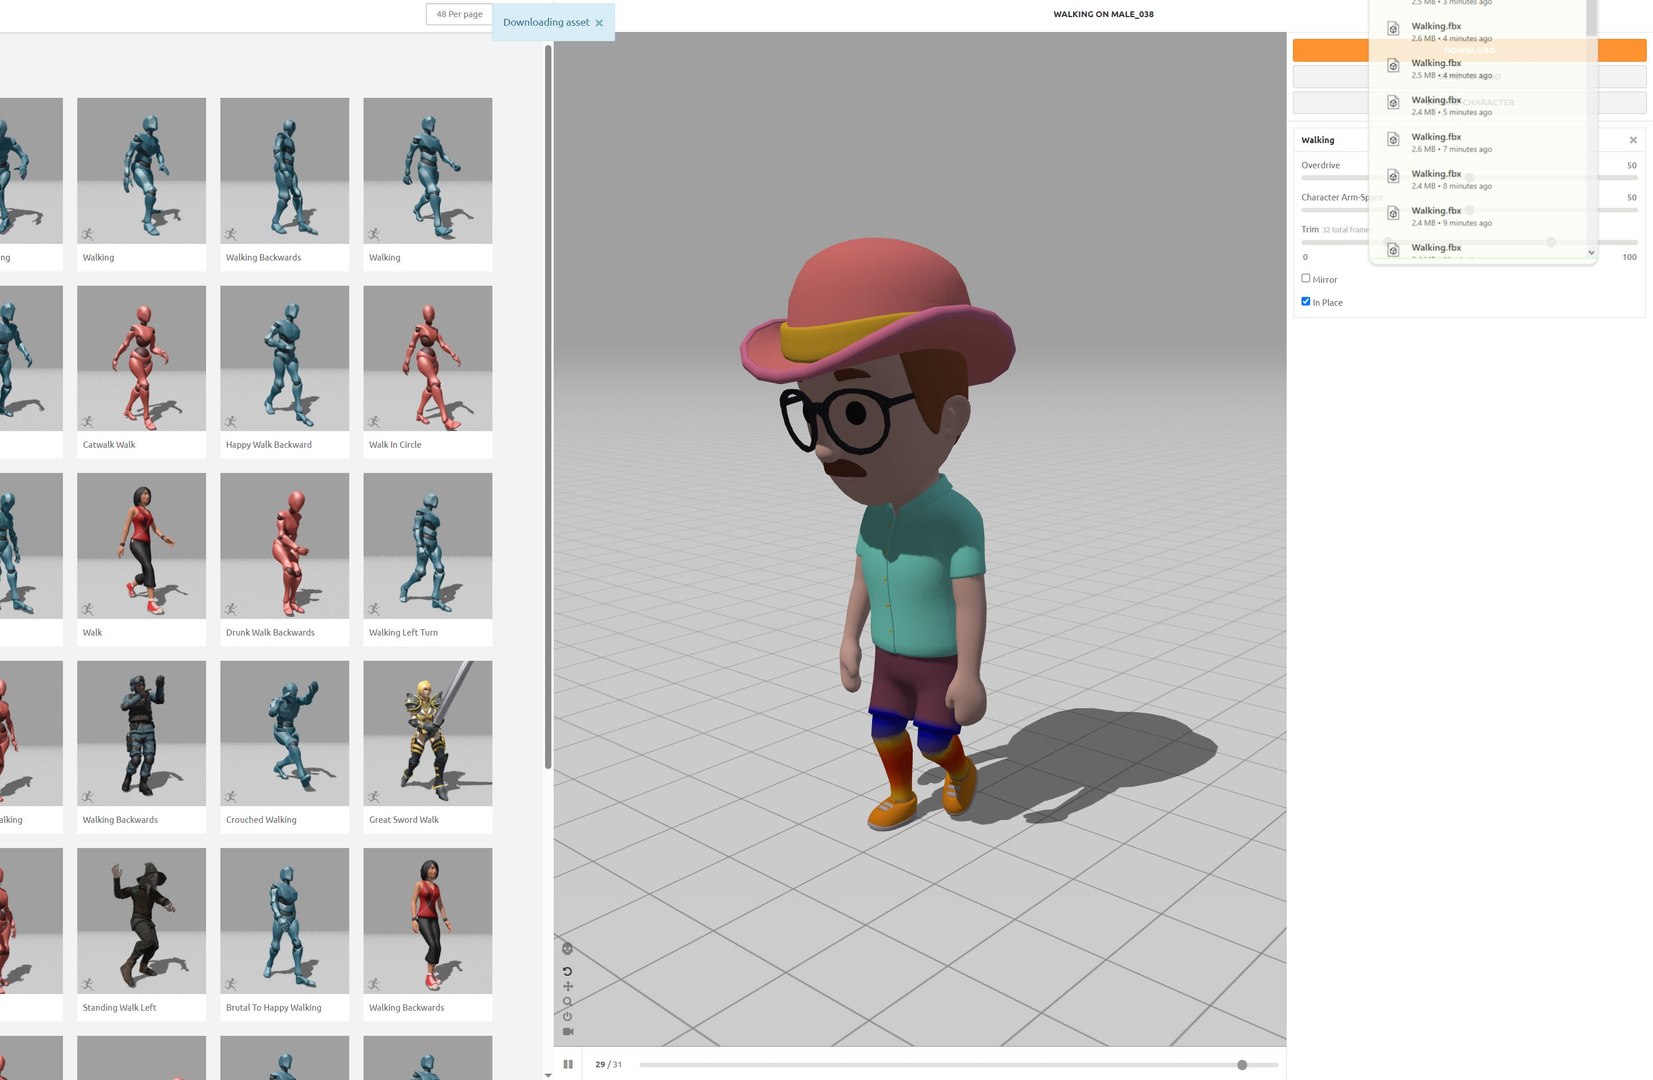The width and height of the screenshot is (1653, 1080).
Task: Toggle skeleton view icon in viewport
Action: 567,948
